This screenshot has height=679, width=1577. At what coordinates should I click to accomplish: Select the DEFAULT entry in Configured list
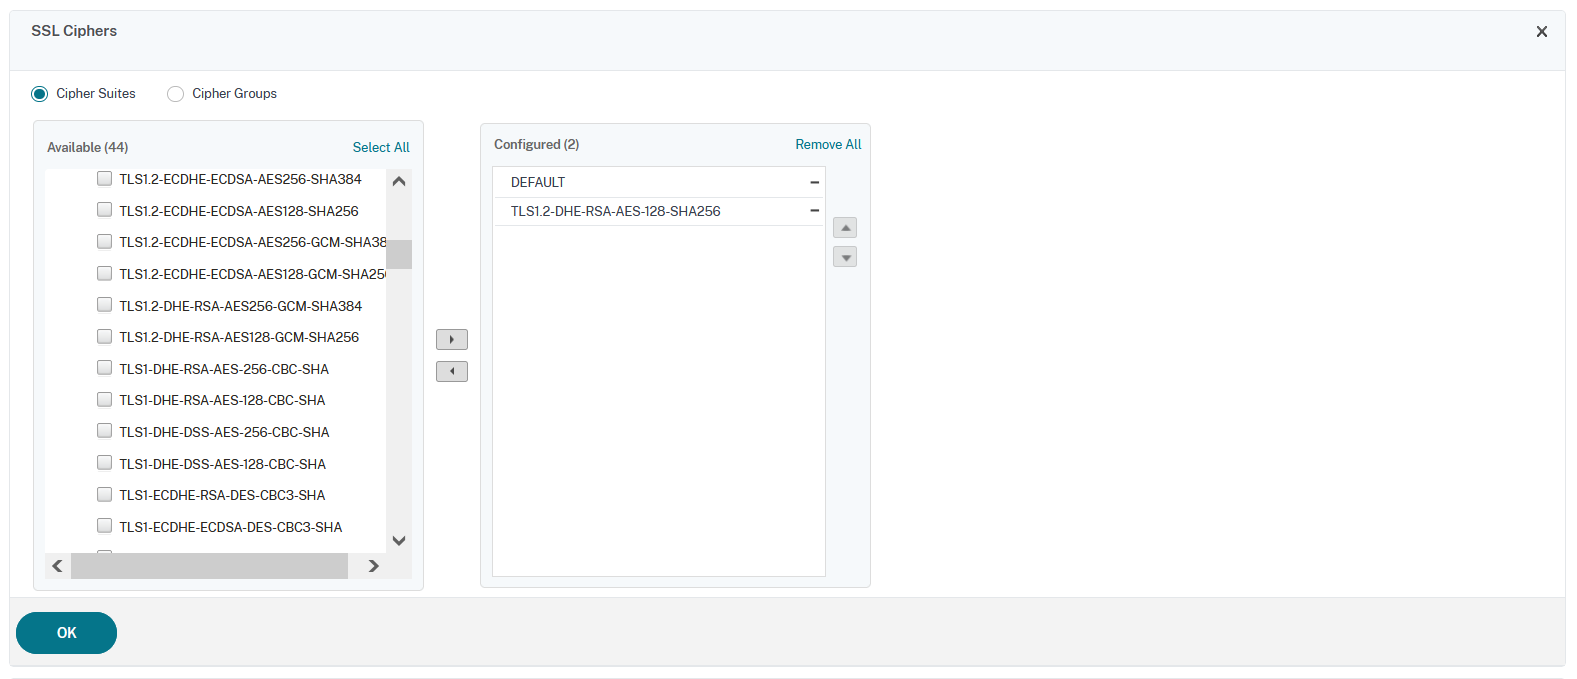[x=659, y=182]
